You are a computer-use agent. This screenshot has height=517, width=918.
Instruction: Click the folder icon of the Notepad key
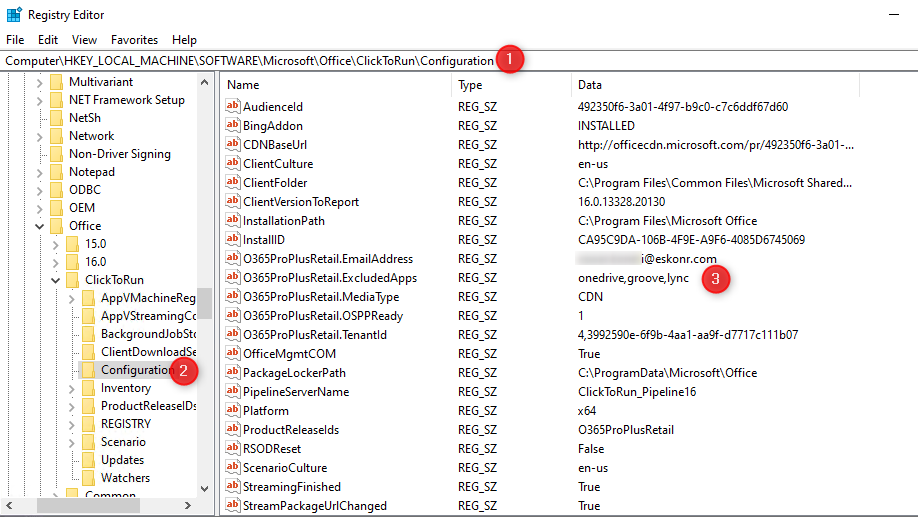point(57,172)
